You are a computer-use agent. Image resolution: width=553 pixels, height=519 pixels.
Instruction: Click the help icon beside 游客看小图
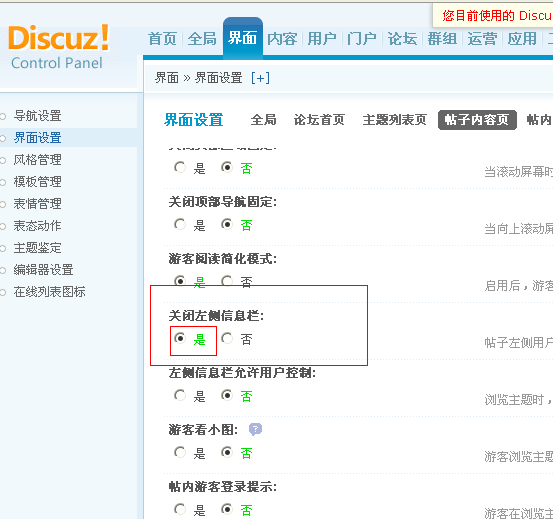(255, 429)
